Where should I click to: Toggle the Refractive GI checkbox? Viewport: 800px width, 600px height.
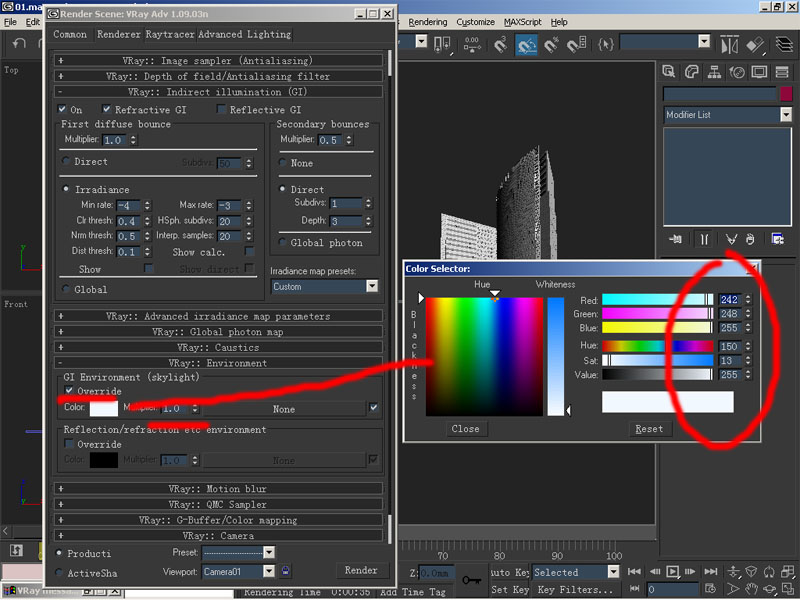click(106, 109)
